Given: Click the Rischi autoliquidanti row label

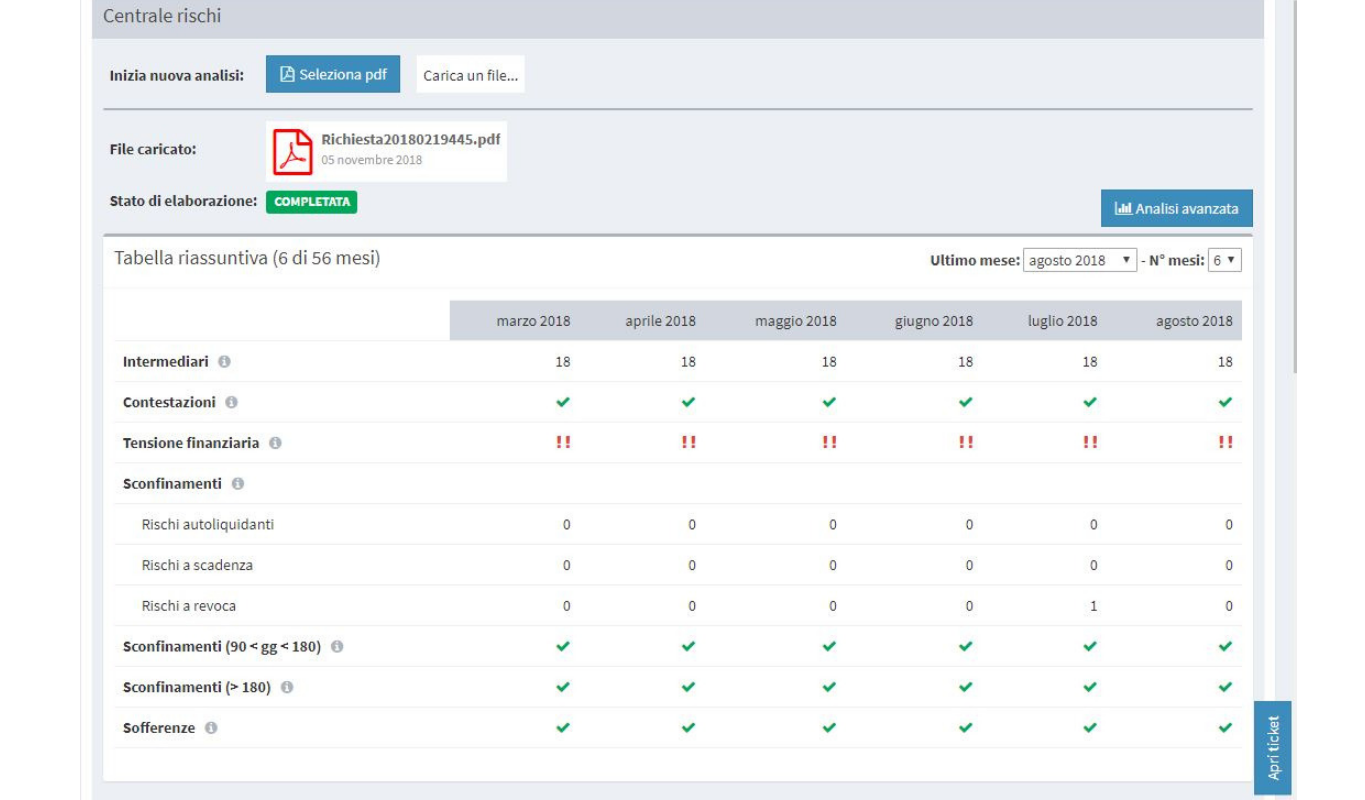Looking at the screenshot, I should click(208, 525).
